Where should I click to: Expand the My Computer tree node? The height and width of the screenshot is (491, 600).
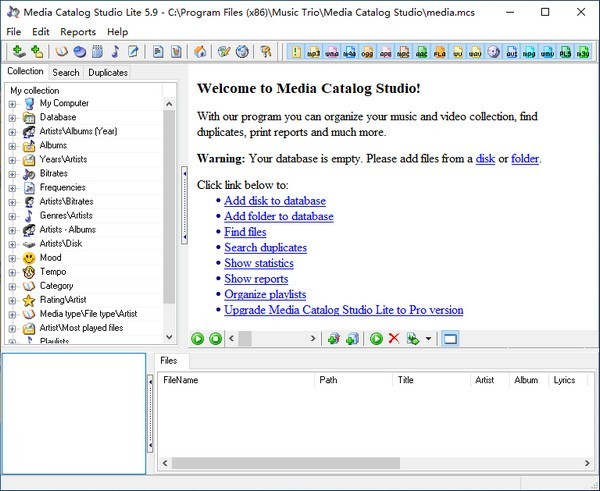pyautogui.click(x=12, y=104)
